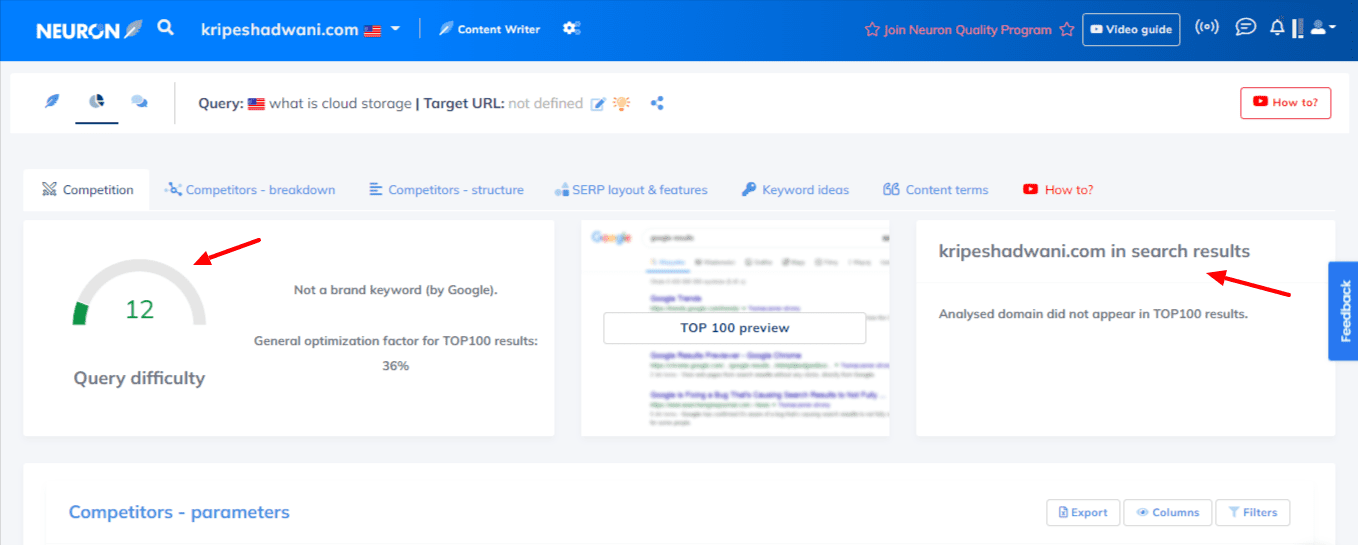Click 'what is cloud storage' query text

(340, 103)
